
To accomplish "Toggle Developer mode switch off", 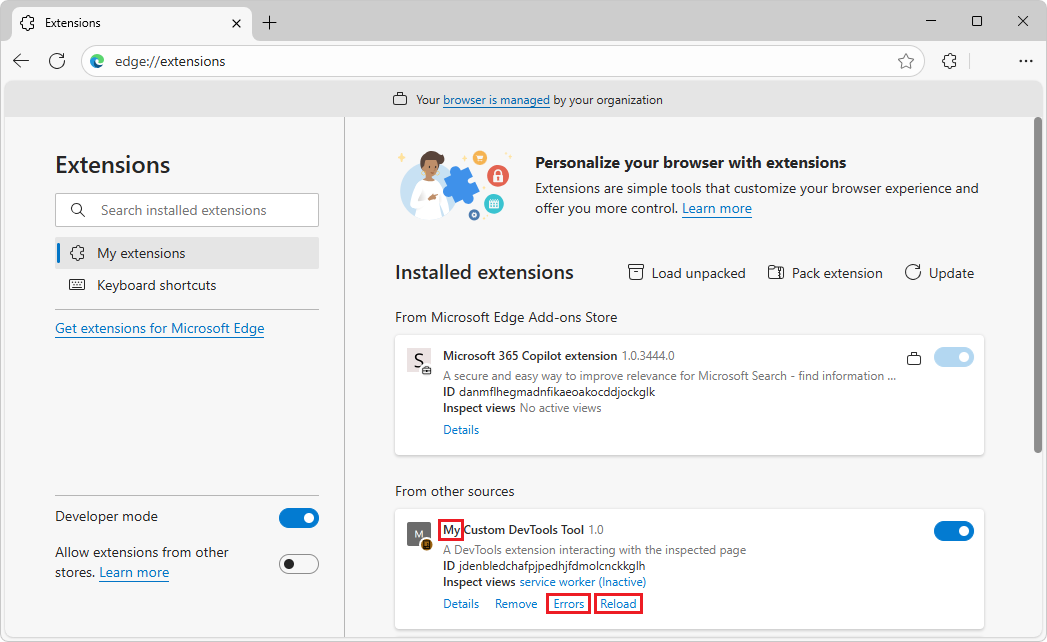I will [x=298, y=518].
